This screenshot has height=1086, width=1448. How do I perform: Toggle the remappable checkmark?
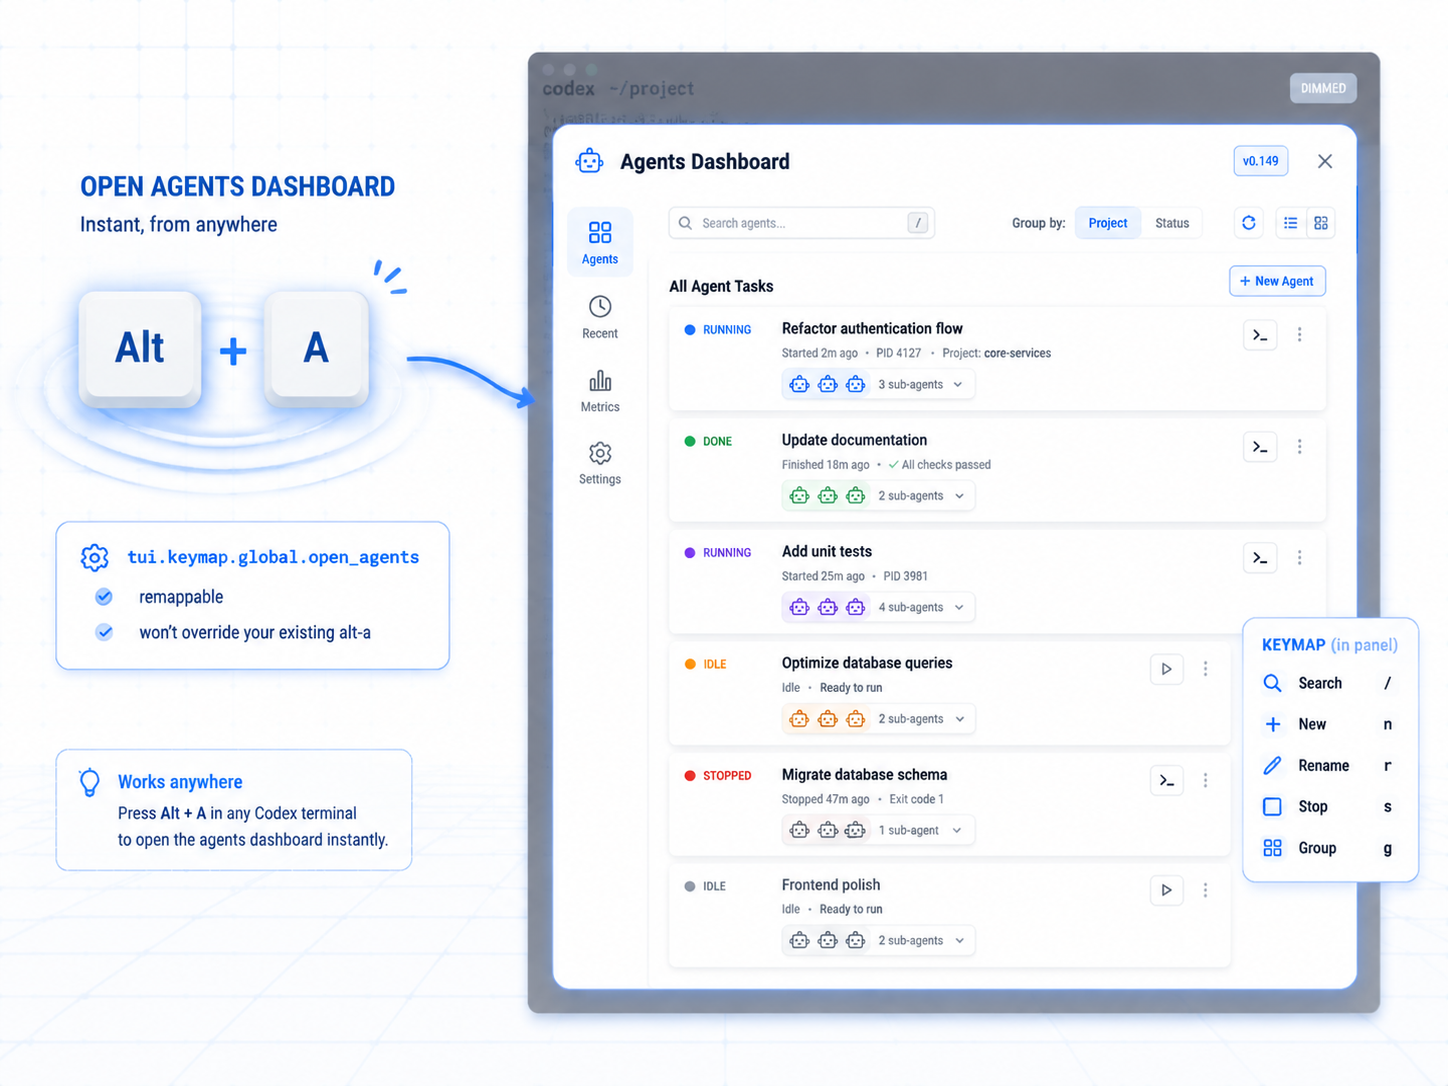pyautogui.click(x=104, y=597)
